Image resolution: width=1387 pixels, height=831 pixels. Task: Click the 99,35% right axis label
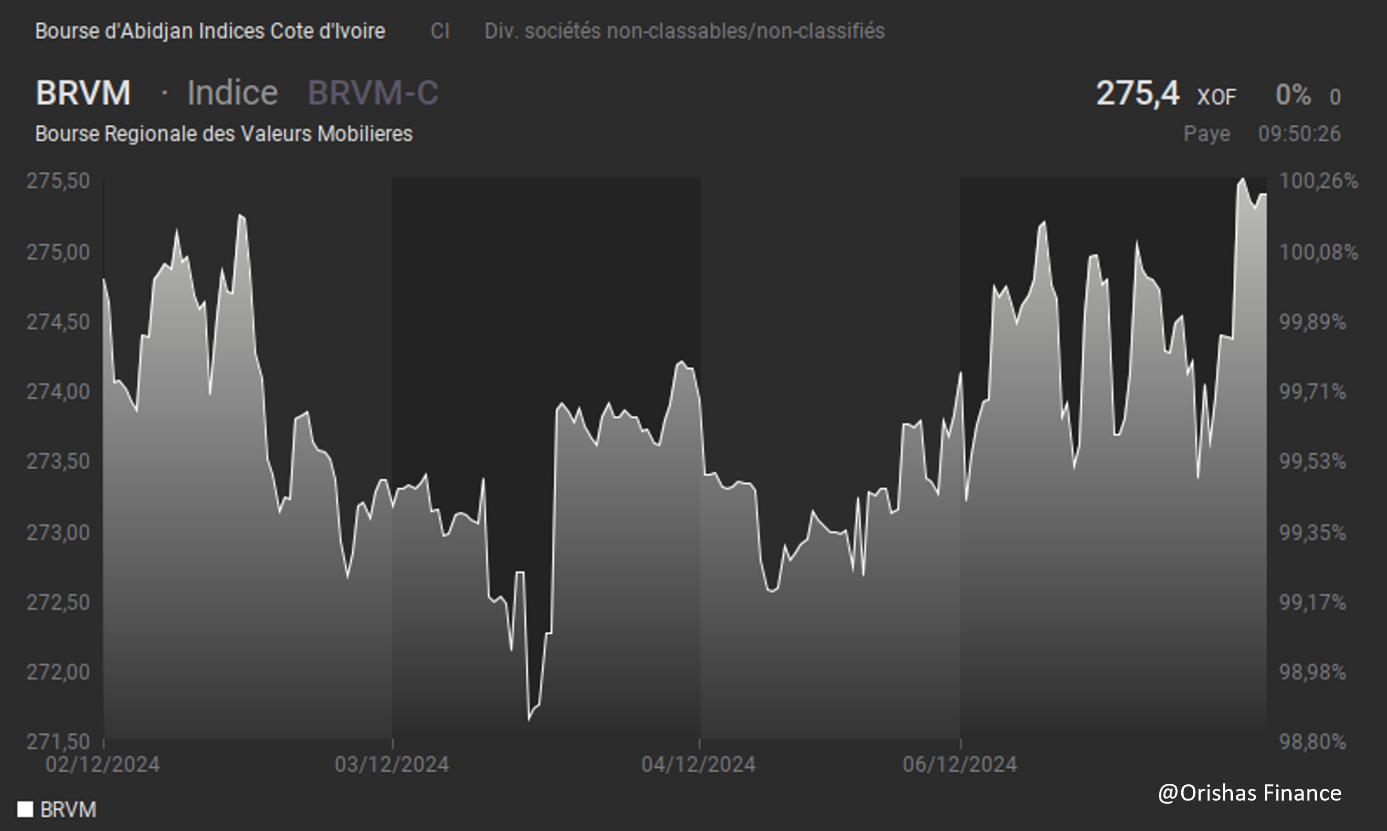[1314, 531]
